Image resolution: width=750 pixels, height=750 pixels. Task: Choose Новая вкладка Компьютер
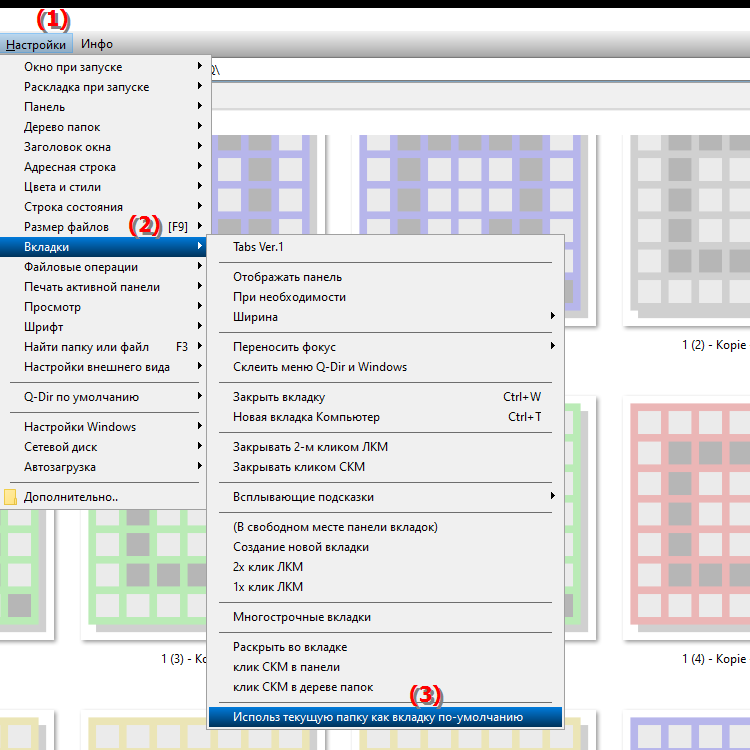386,418
